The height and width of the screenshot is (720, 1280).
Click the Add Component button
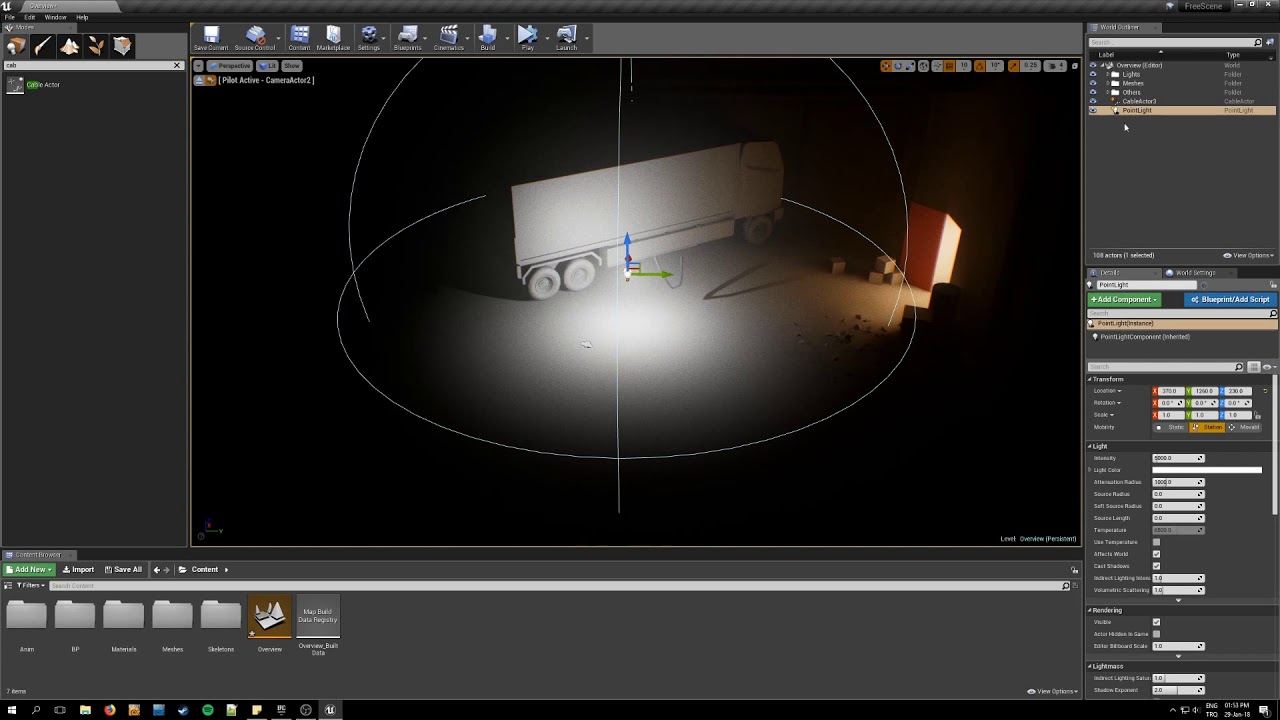pos(1122,299)
